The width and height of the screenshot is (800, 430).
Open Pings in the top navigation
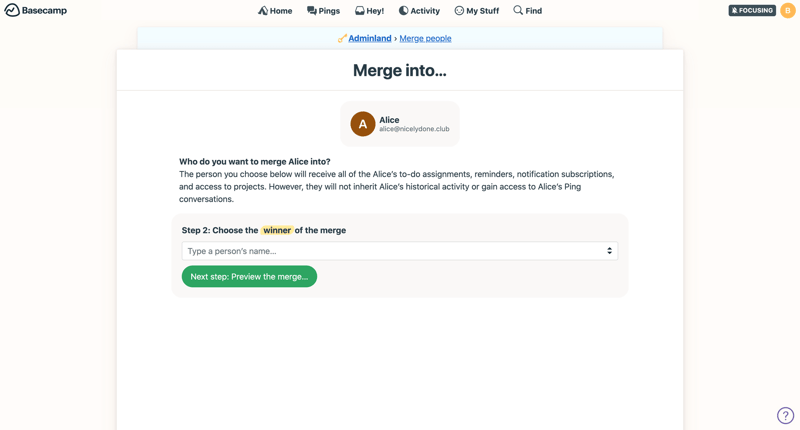323,11
